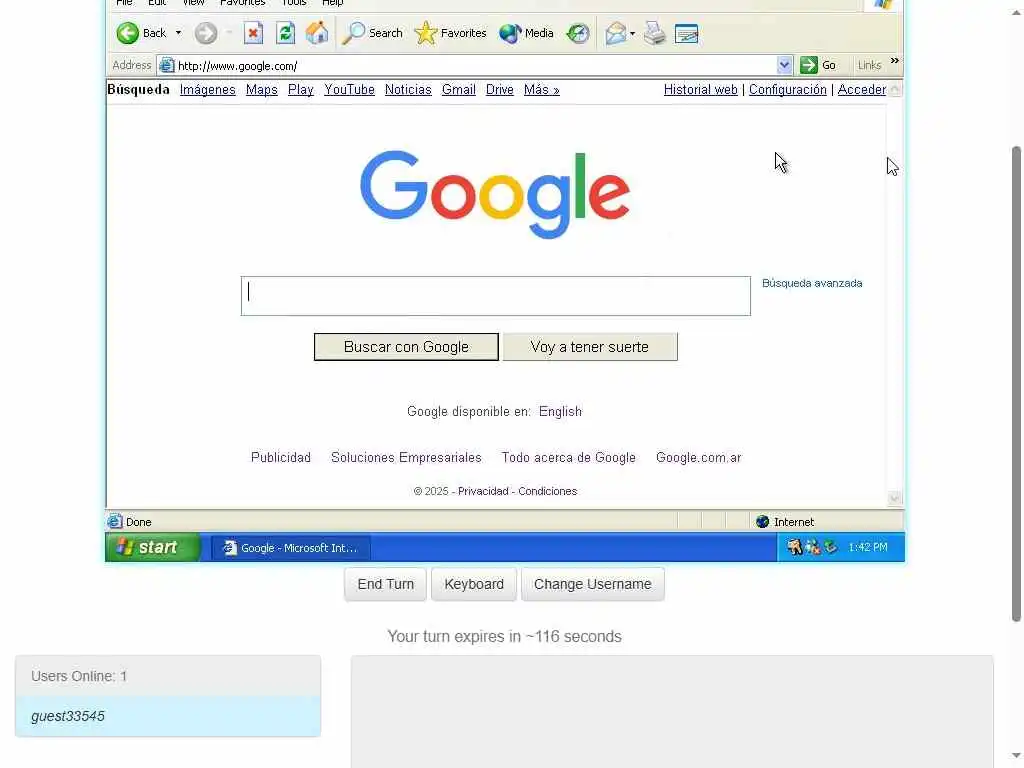Click the Mail envelope icon
The height and width of the screenshot is (768, 1024).
(615, 33)
